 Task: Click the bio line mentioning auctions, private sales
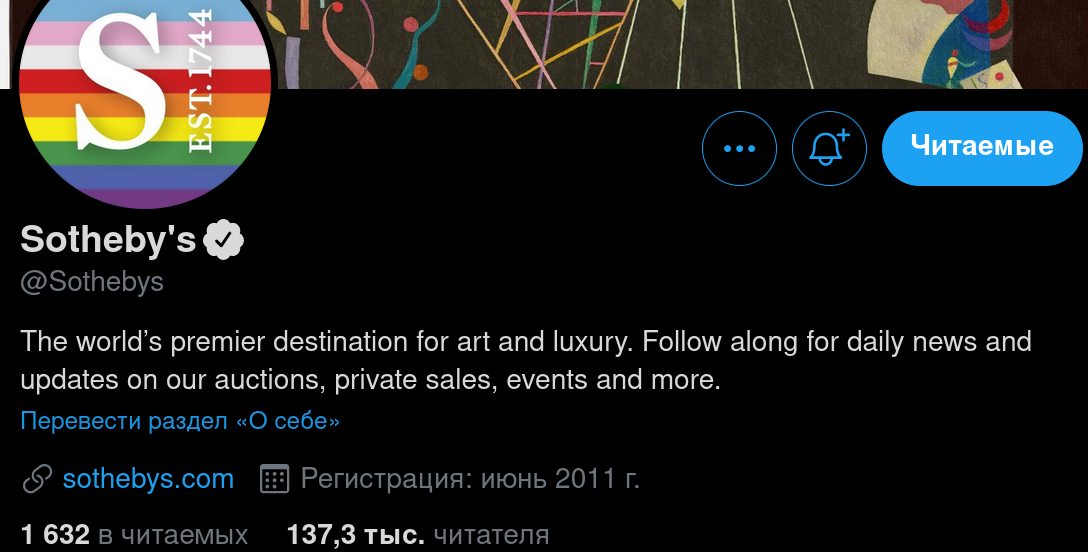click(371, 380)
